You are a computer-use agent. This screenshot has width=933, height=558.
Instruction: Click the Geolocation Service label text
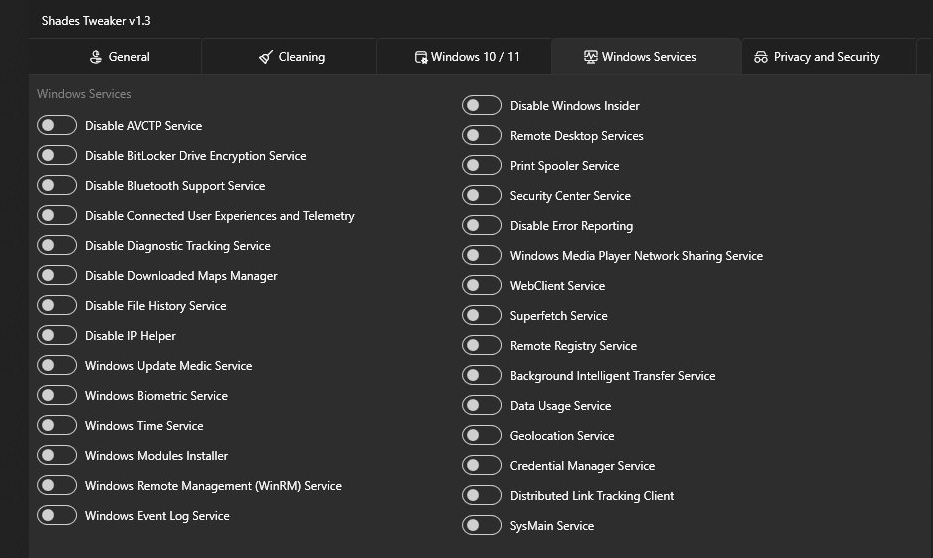click(562, 435)
